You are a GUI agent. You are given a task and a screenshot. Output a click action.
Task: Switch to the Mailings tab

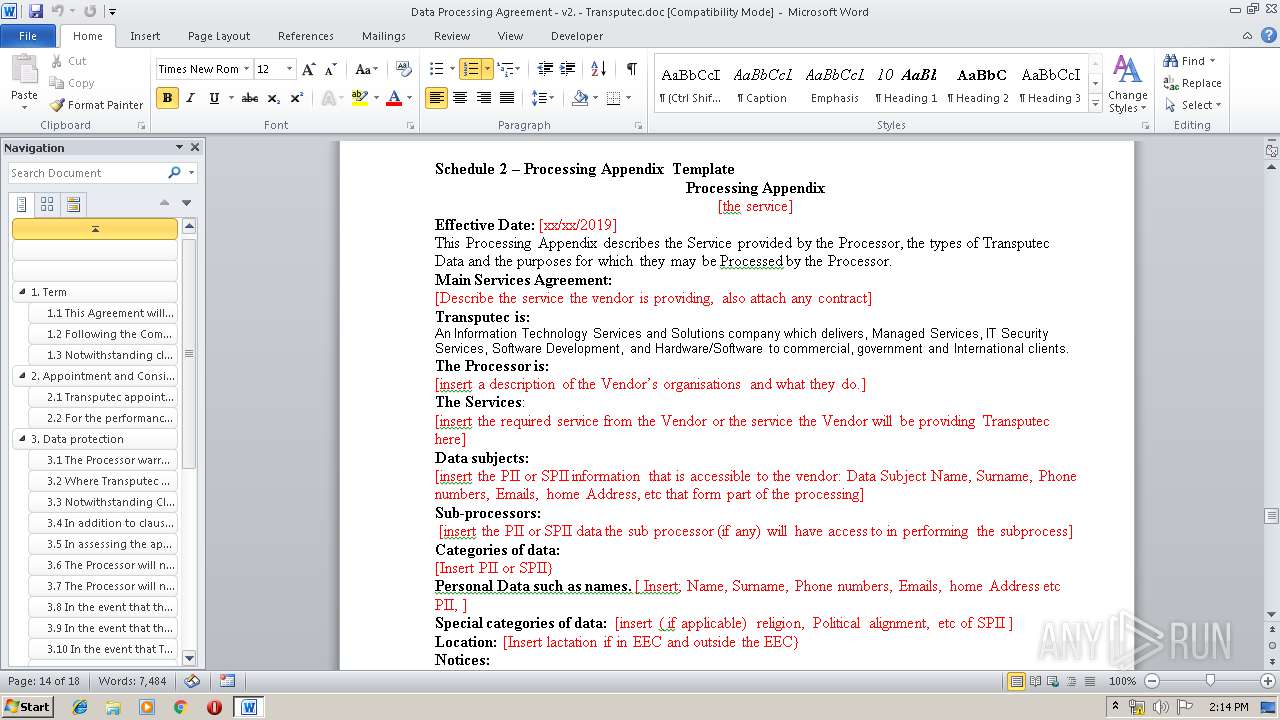pos(384,36)
